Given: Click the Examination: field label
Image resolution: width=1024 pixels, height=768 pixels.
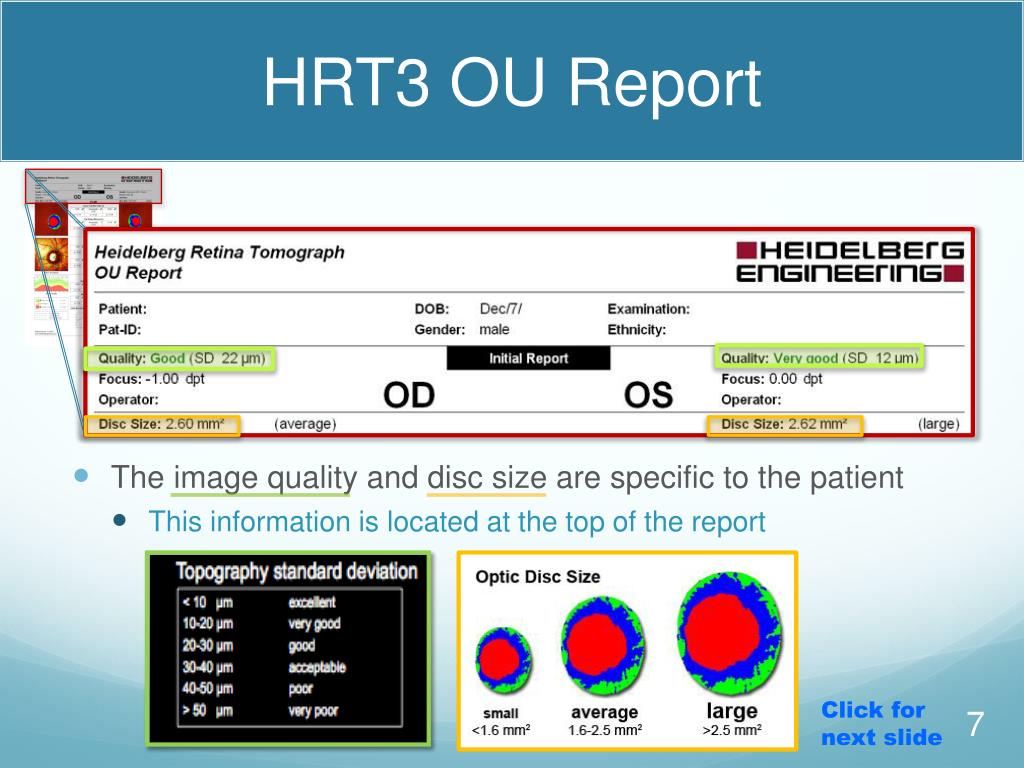Looking at the screenshot, I should (648, 309).
